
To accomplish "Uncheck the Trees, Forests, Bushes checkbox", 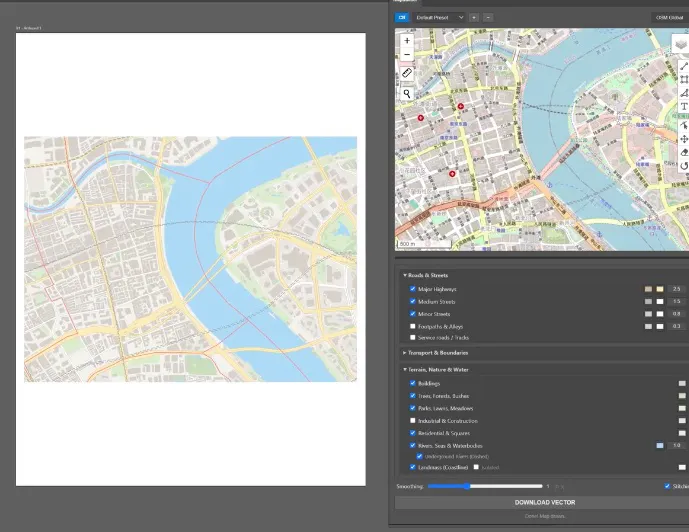I will point(413,395).
